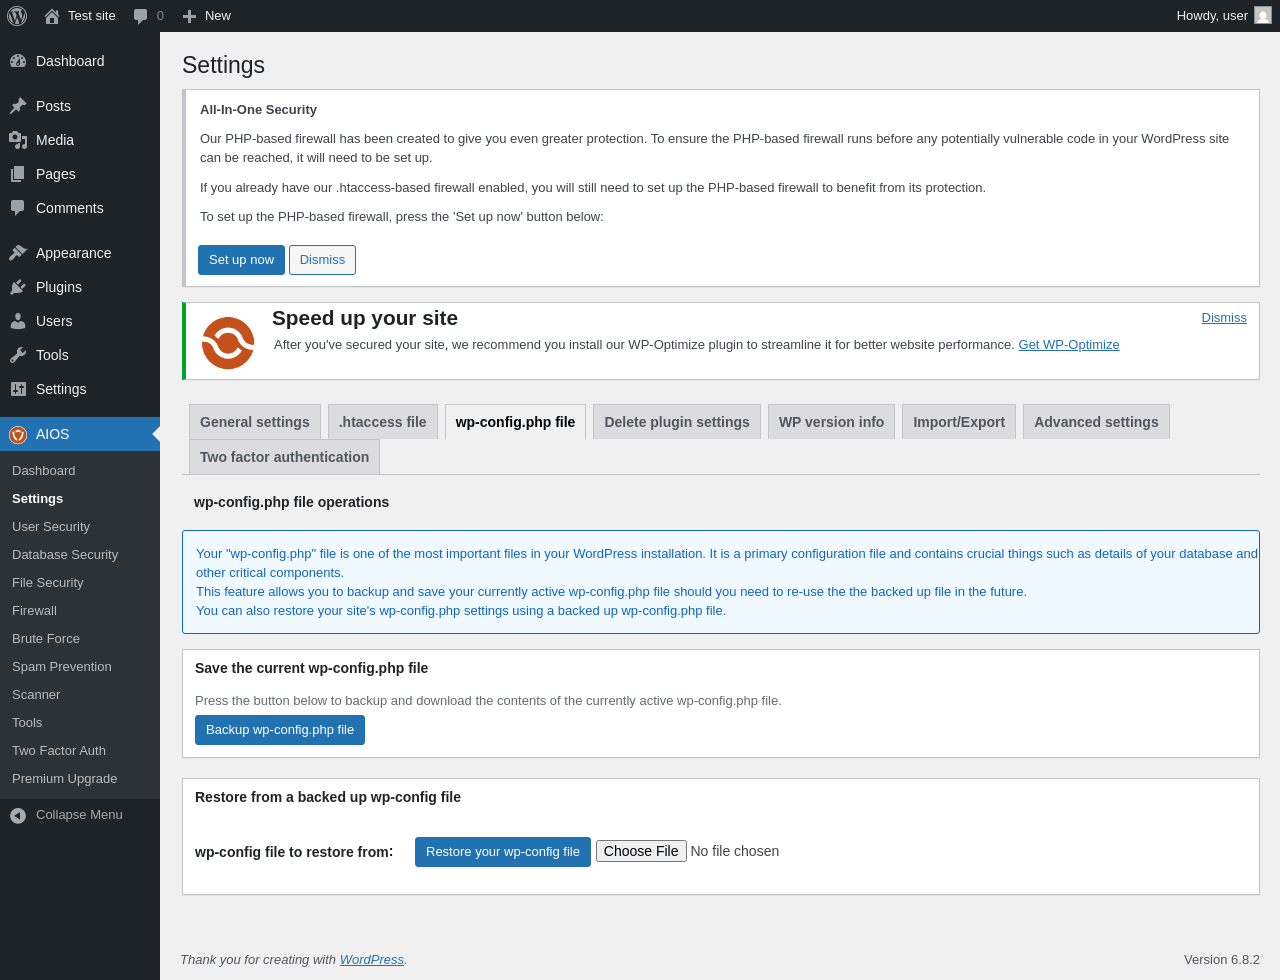Click the Appearance paintbrush icon
Viewport: 1280px width, 980px height.
click(18, 253)
